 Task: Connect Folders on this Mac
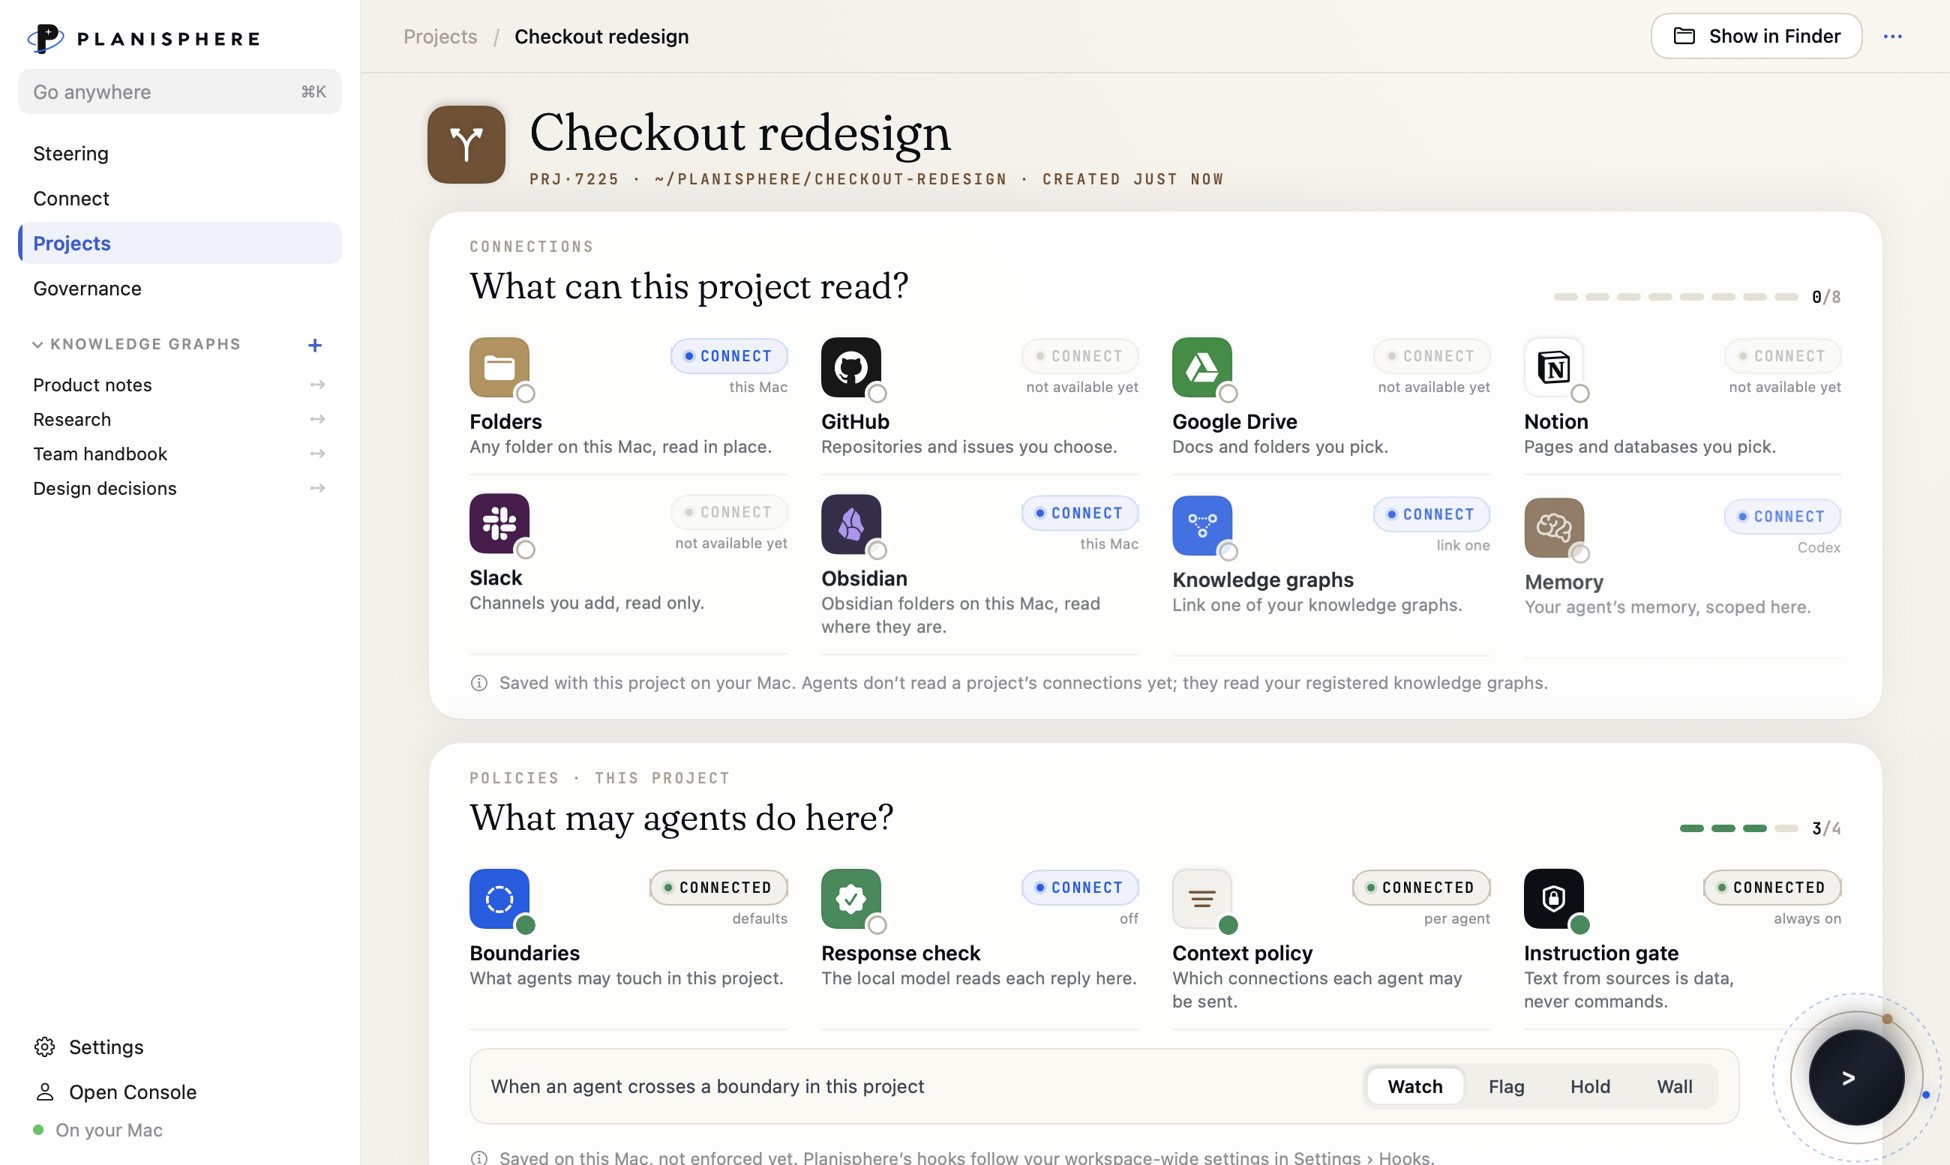coord(729,356)
